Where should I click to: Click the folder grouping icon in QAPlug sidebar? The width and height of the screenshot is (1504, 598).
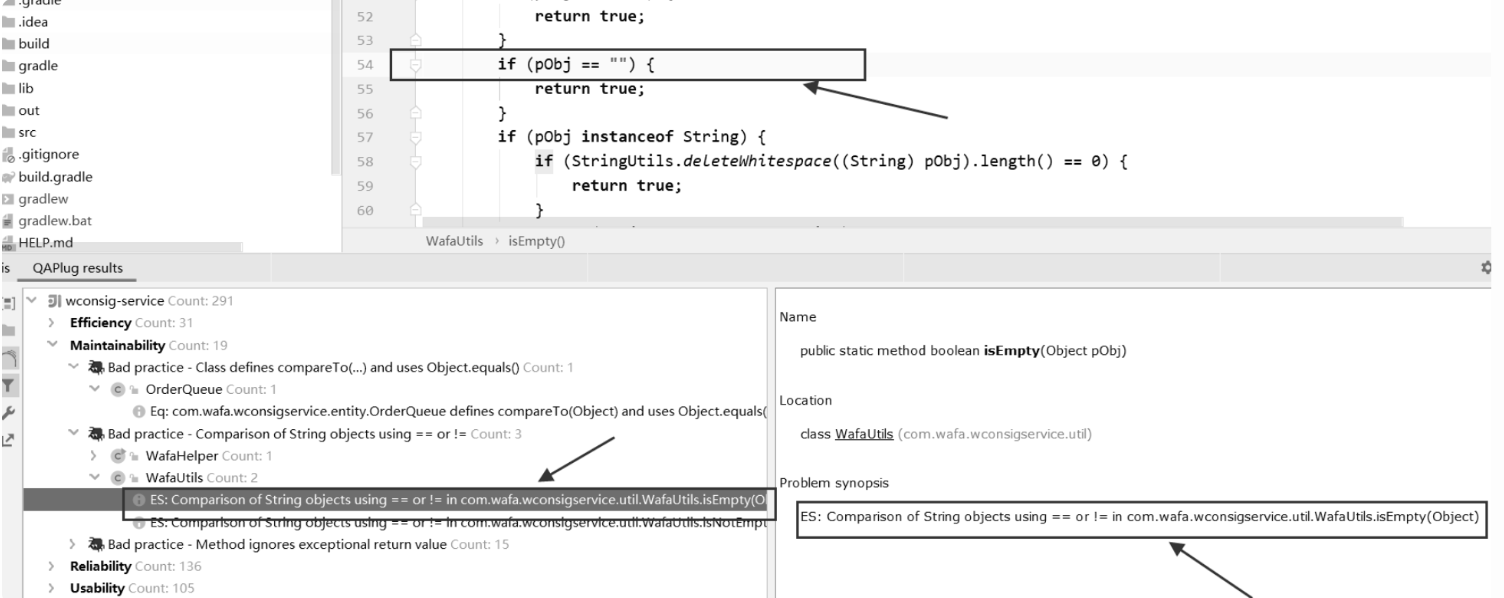[x=9, y=329]
